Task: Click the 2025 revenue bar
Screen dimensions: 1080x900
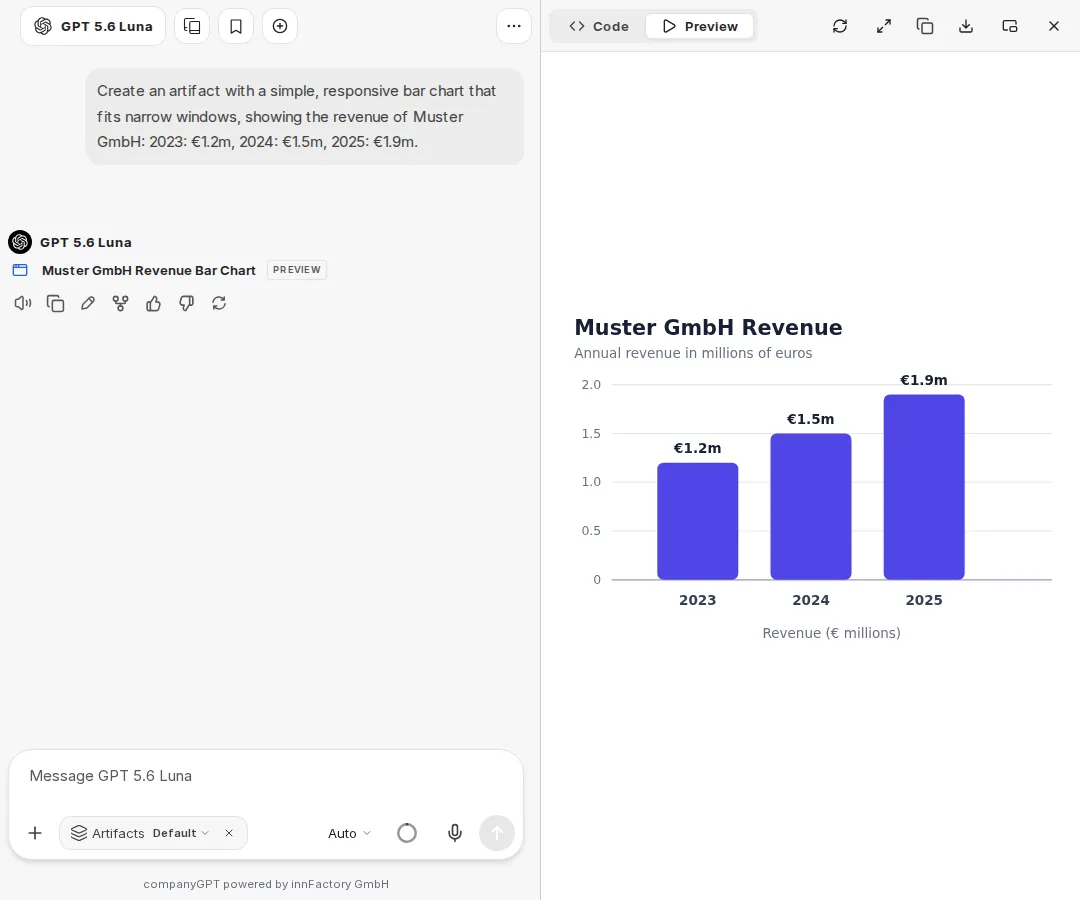Action: click(924, 487)
